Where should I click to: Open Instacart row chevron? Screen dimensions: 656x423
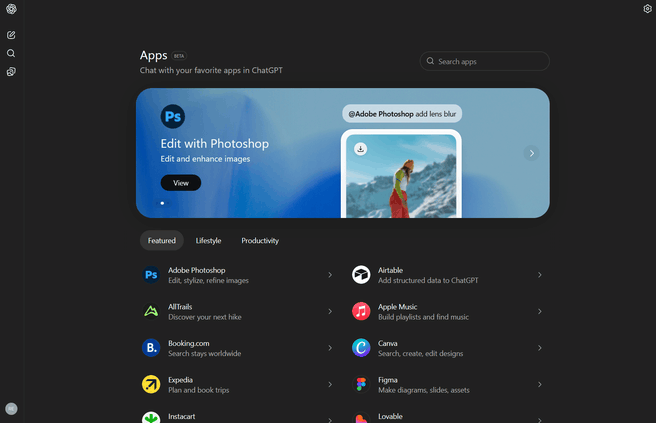coord(330,420)
